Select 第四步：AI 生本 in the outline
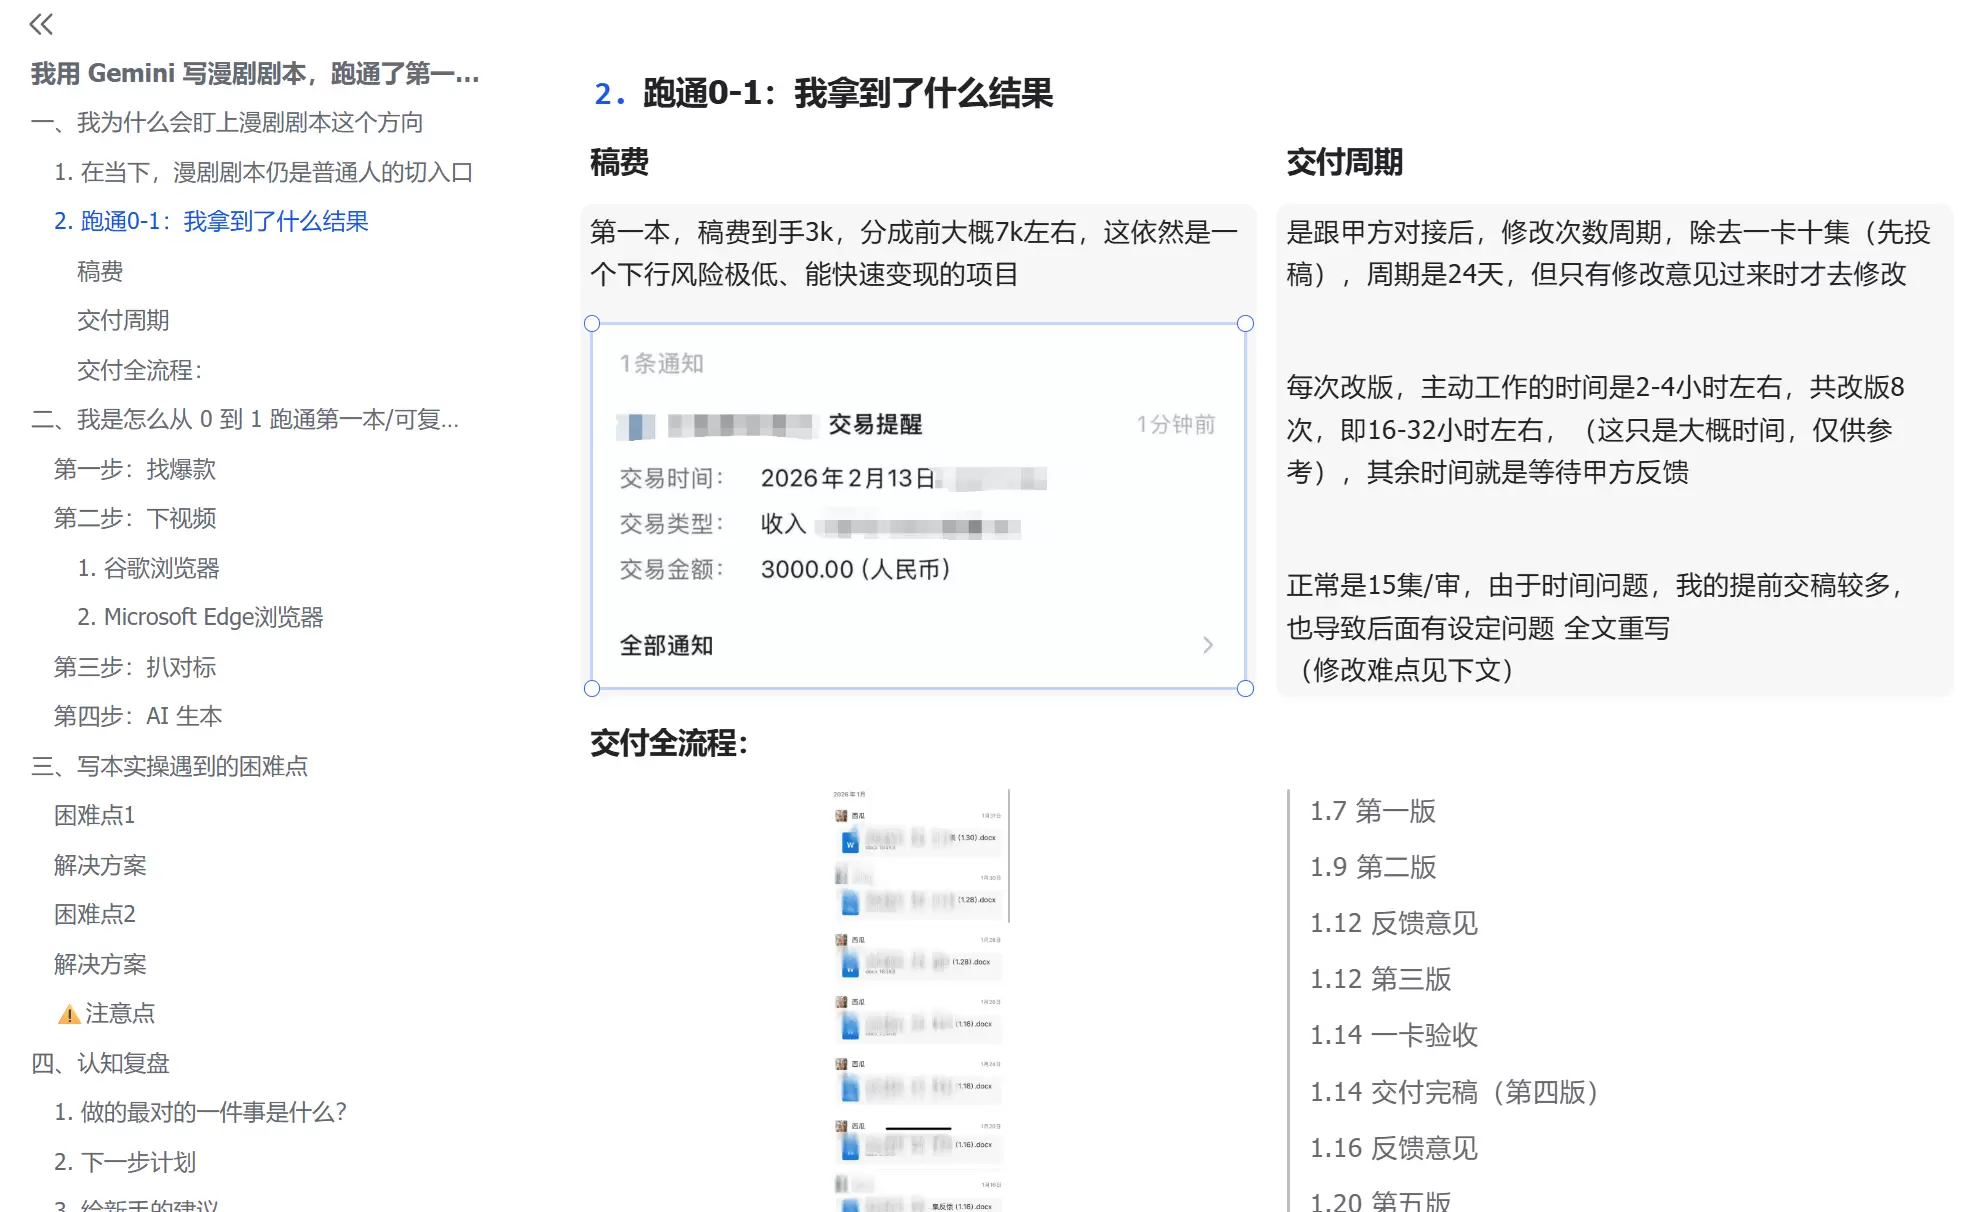1974x1212 pixels. point(140,716)
